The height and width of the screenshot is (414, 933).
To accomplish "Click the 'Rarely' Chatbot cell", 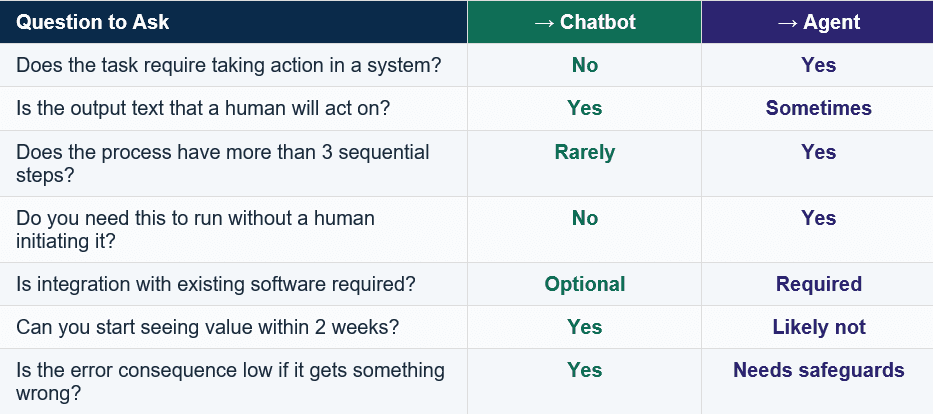I will coord(584,152).
